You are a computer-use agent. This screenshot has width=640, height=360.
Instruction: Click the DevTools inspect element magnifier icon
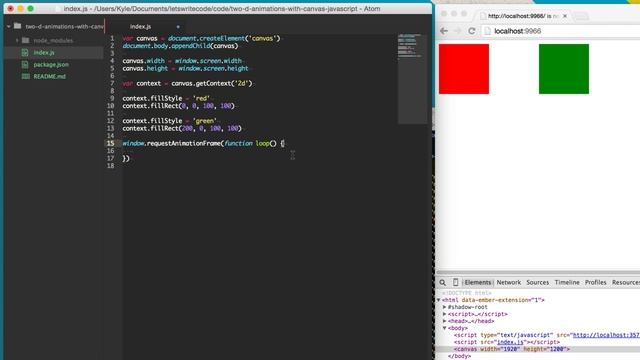pos(442,282)
